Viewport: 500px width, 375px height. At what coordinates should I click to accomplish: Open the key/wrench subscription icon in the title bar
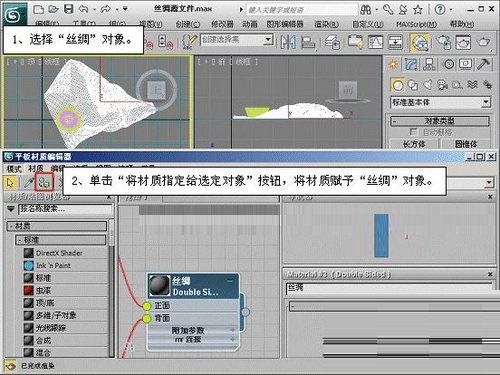click(x=388, y=10)
